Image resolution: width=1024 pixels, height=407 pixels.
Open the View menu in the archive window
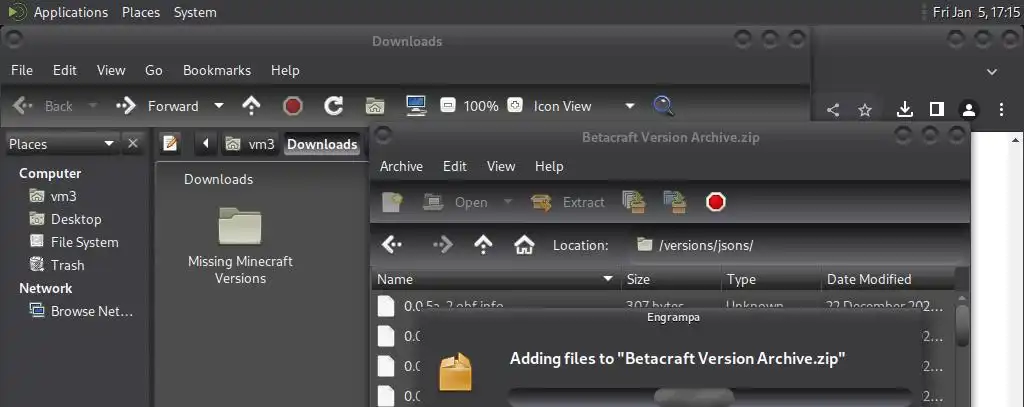coord(501,166)
